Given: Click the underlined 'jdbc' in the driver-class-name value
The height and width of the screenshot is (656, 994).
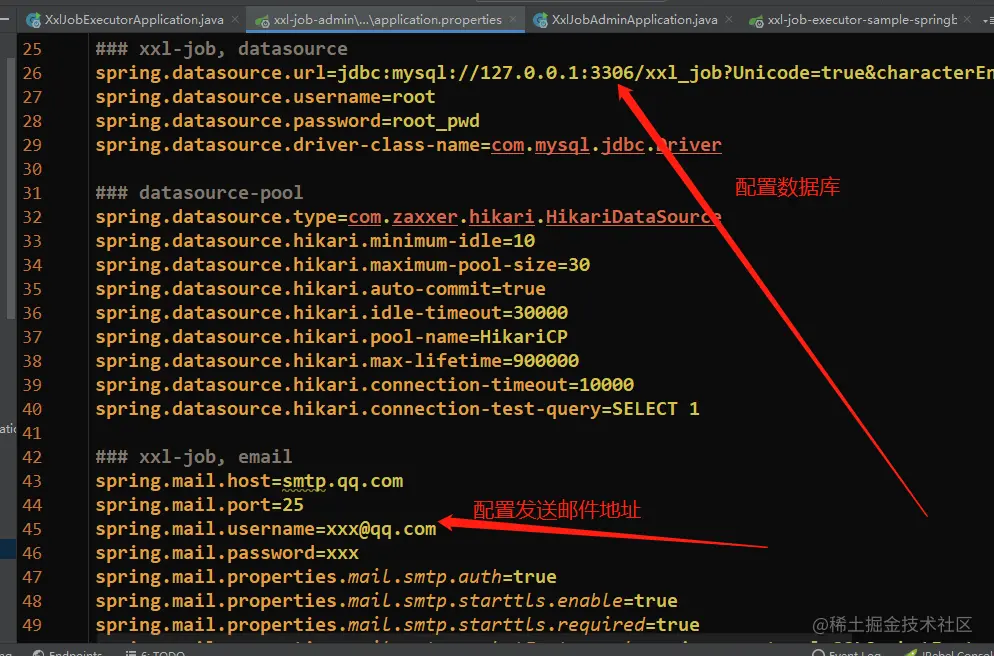Looking at the screenshot, I should tap(623, 145).
